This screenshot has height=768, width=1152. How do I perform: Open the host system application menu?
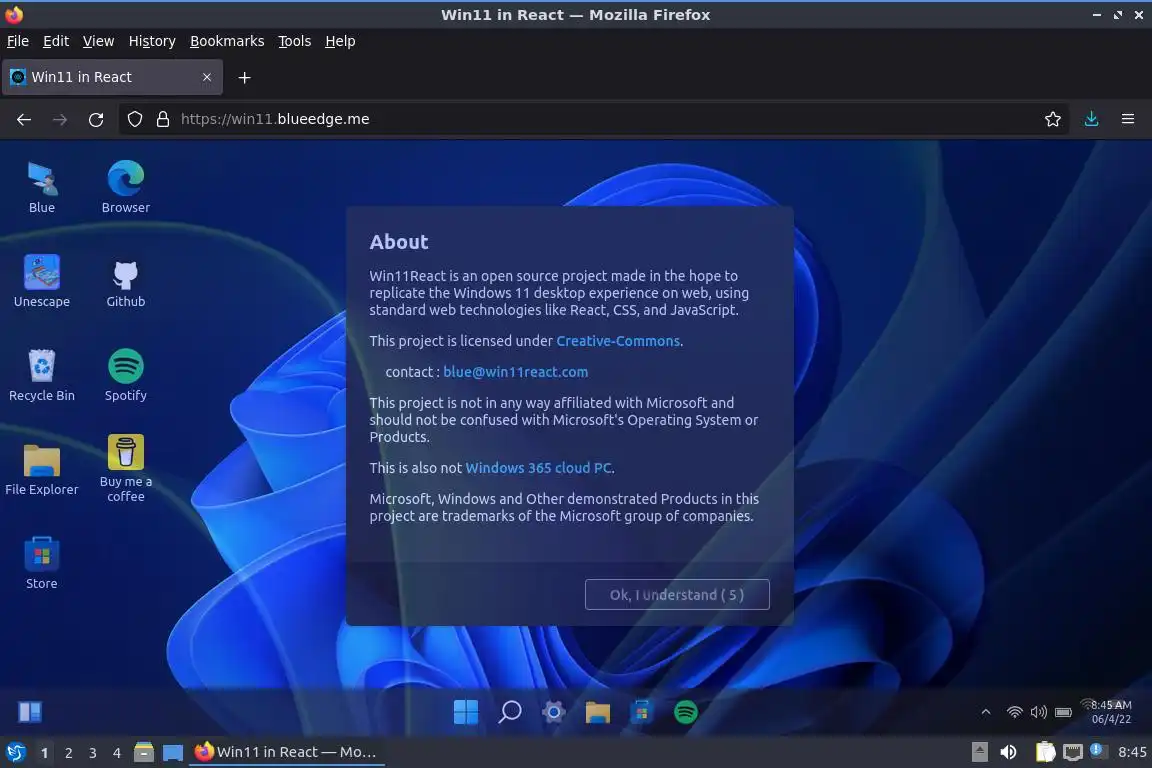point(15,752)
